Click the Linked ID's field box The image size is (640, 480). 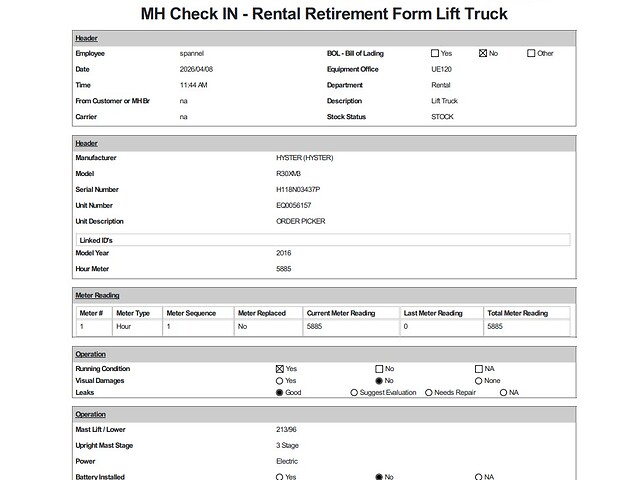click(322, 240)
